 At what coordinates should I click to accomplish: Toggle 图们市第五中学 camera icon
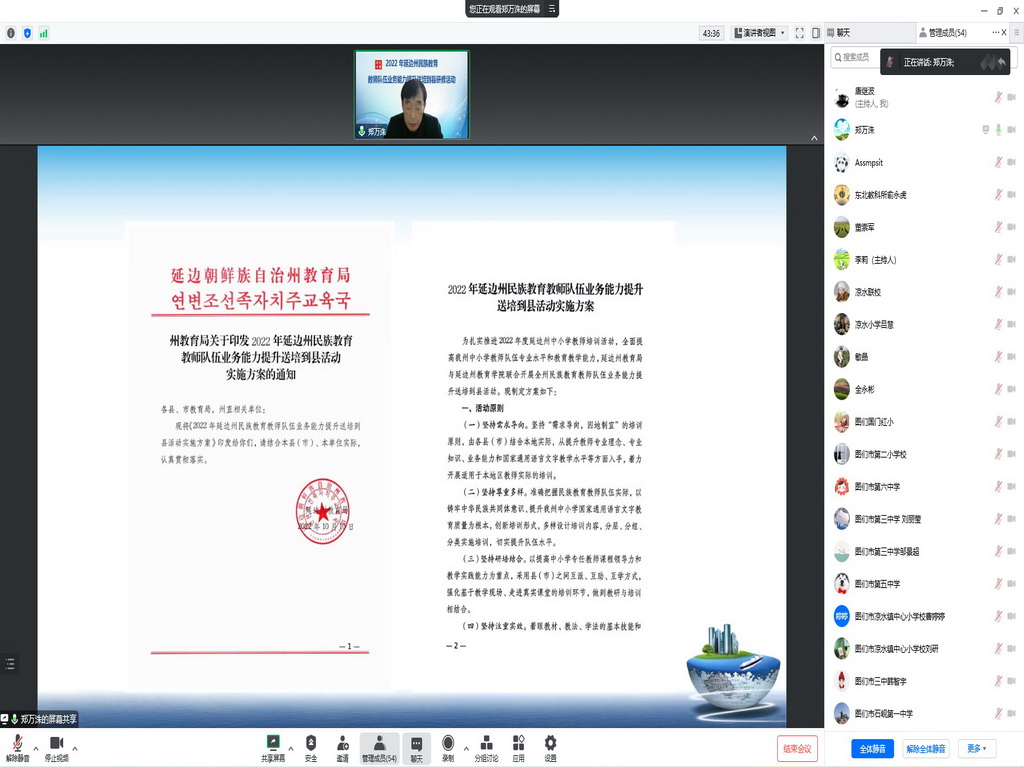(1012, 584)
